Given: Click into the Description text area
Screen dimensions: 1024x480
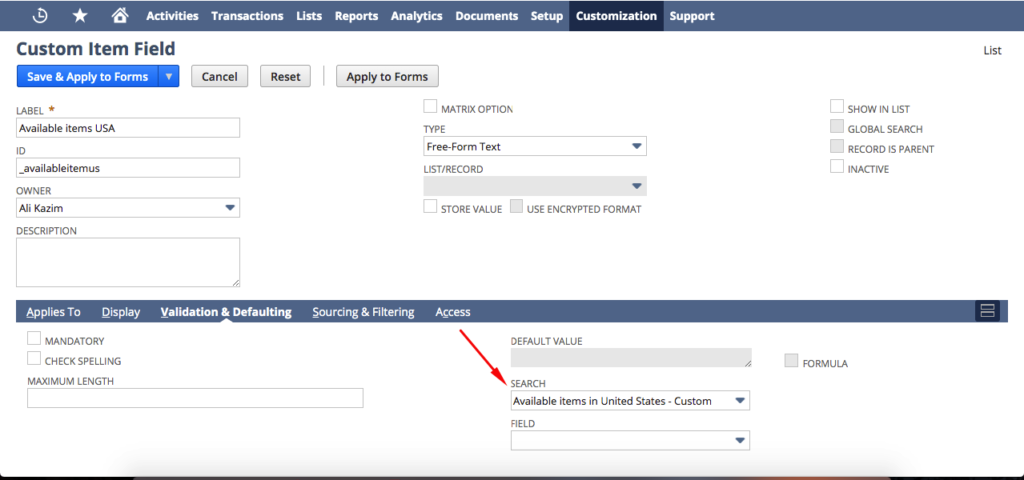Looking at the screenshot, I should (128, 262).
